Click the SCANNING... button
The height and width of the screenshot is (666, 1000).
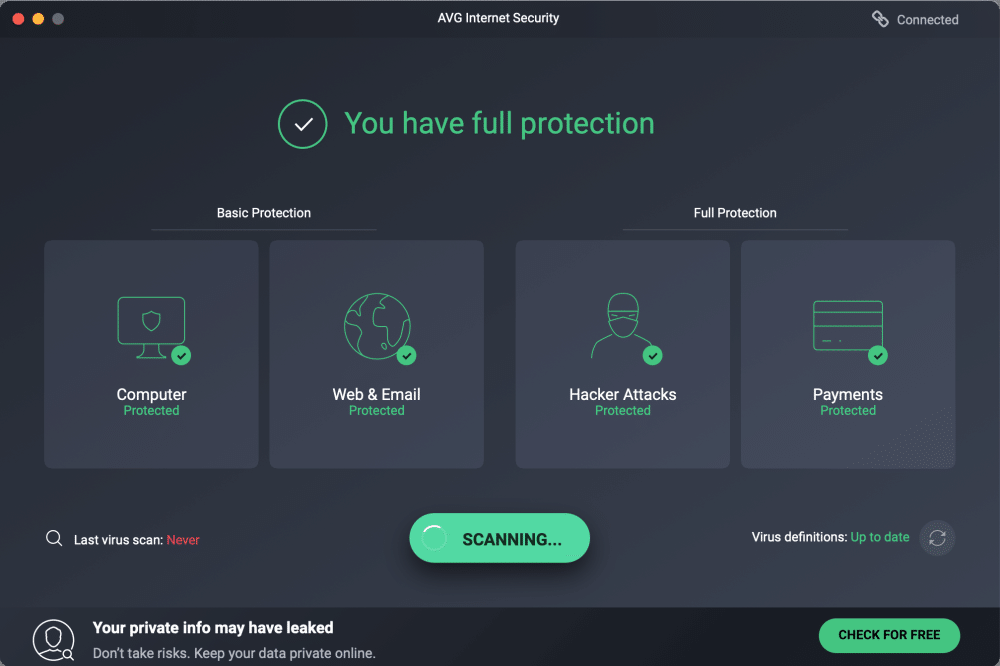coord(499,538)
